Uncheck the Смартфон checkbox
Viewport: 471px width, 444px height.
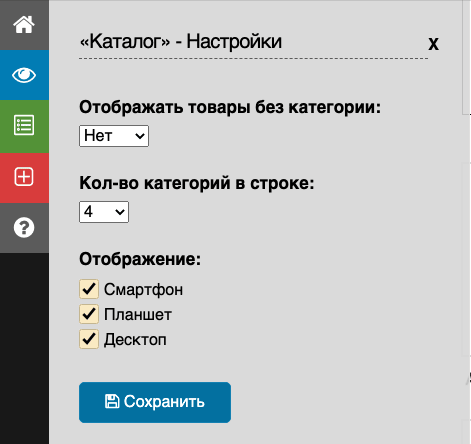tap(89, 289)
